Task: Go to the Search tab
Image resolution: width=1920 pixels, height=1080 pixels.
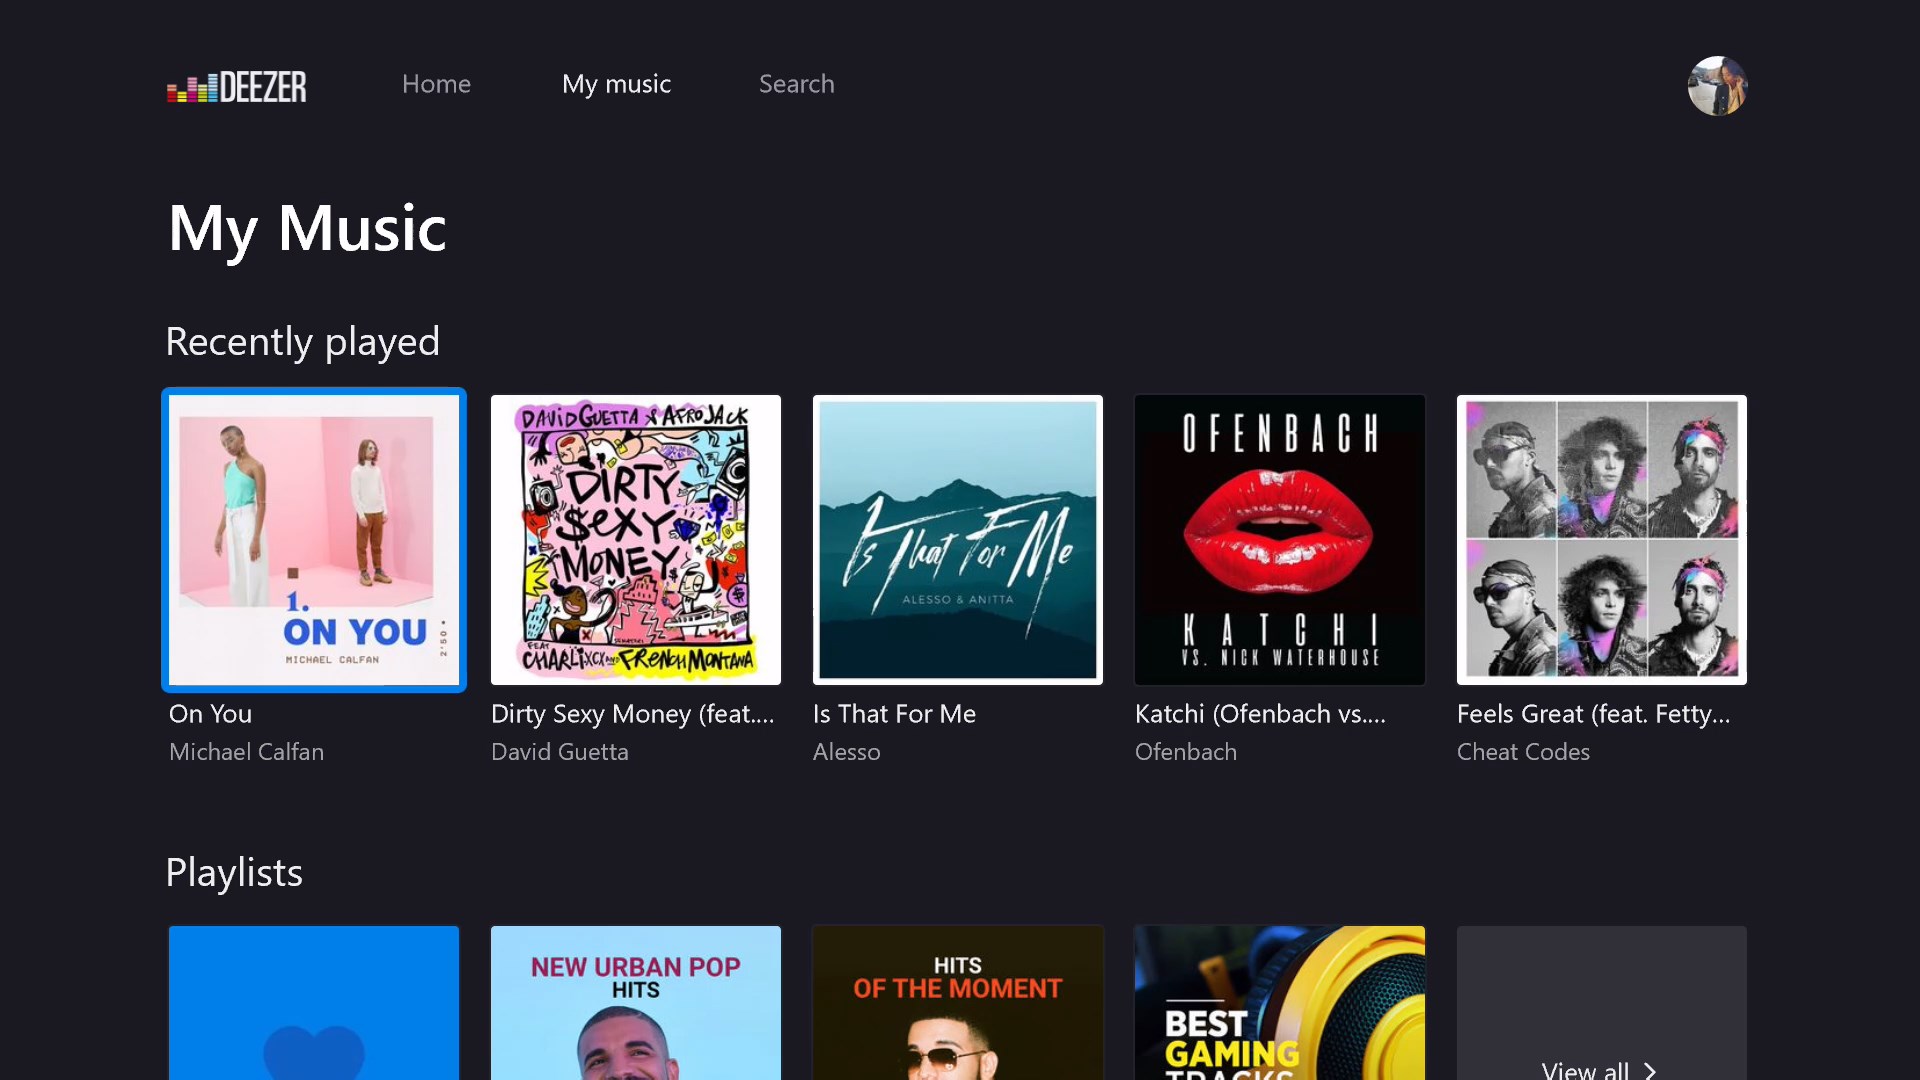Action: [796, 84]
